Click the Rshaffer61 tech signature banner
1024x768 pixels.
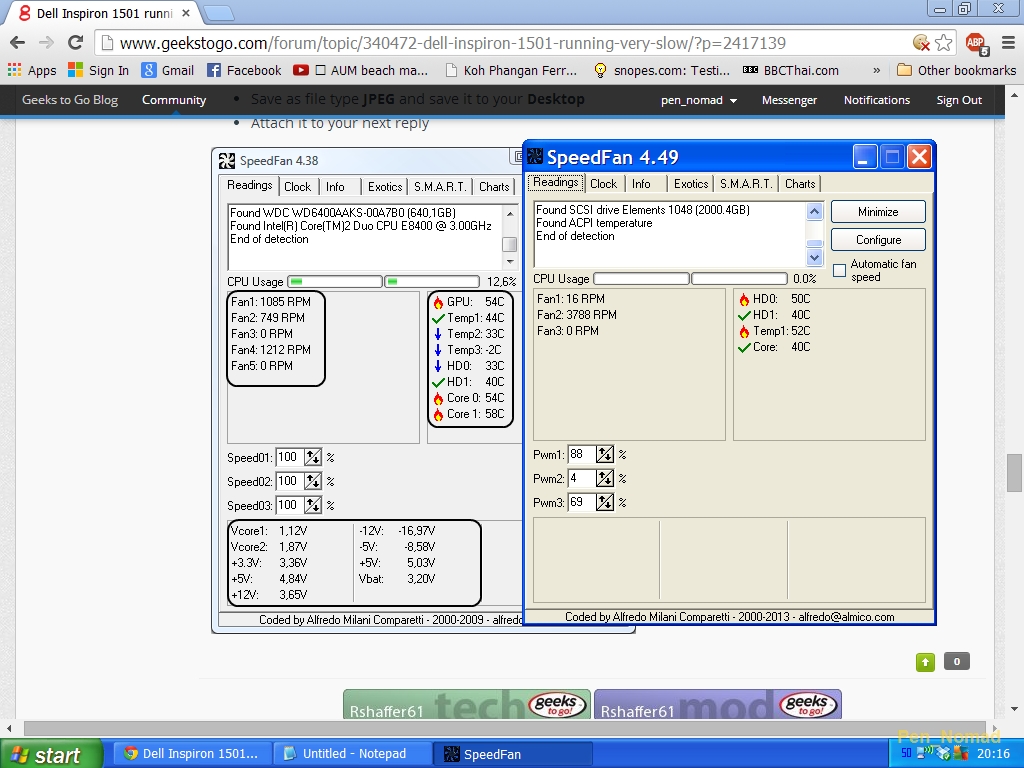point(466,704)
